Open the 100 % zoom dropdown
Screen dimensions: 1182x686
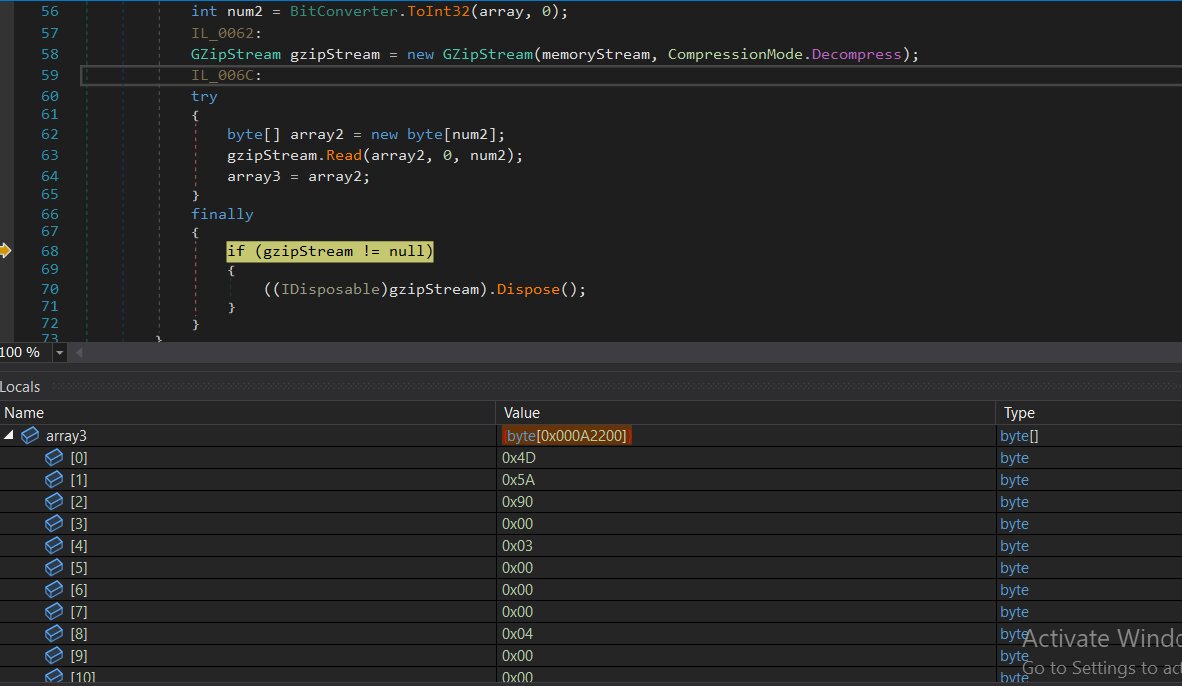coord(59,353)
